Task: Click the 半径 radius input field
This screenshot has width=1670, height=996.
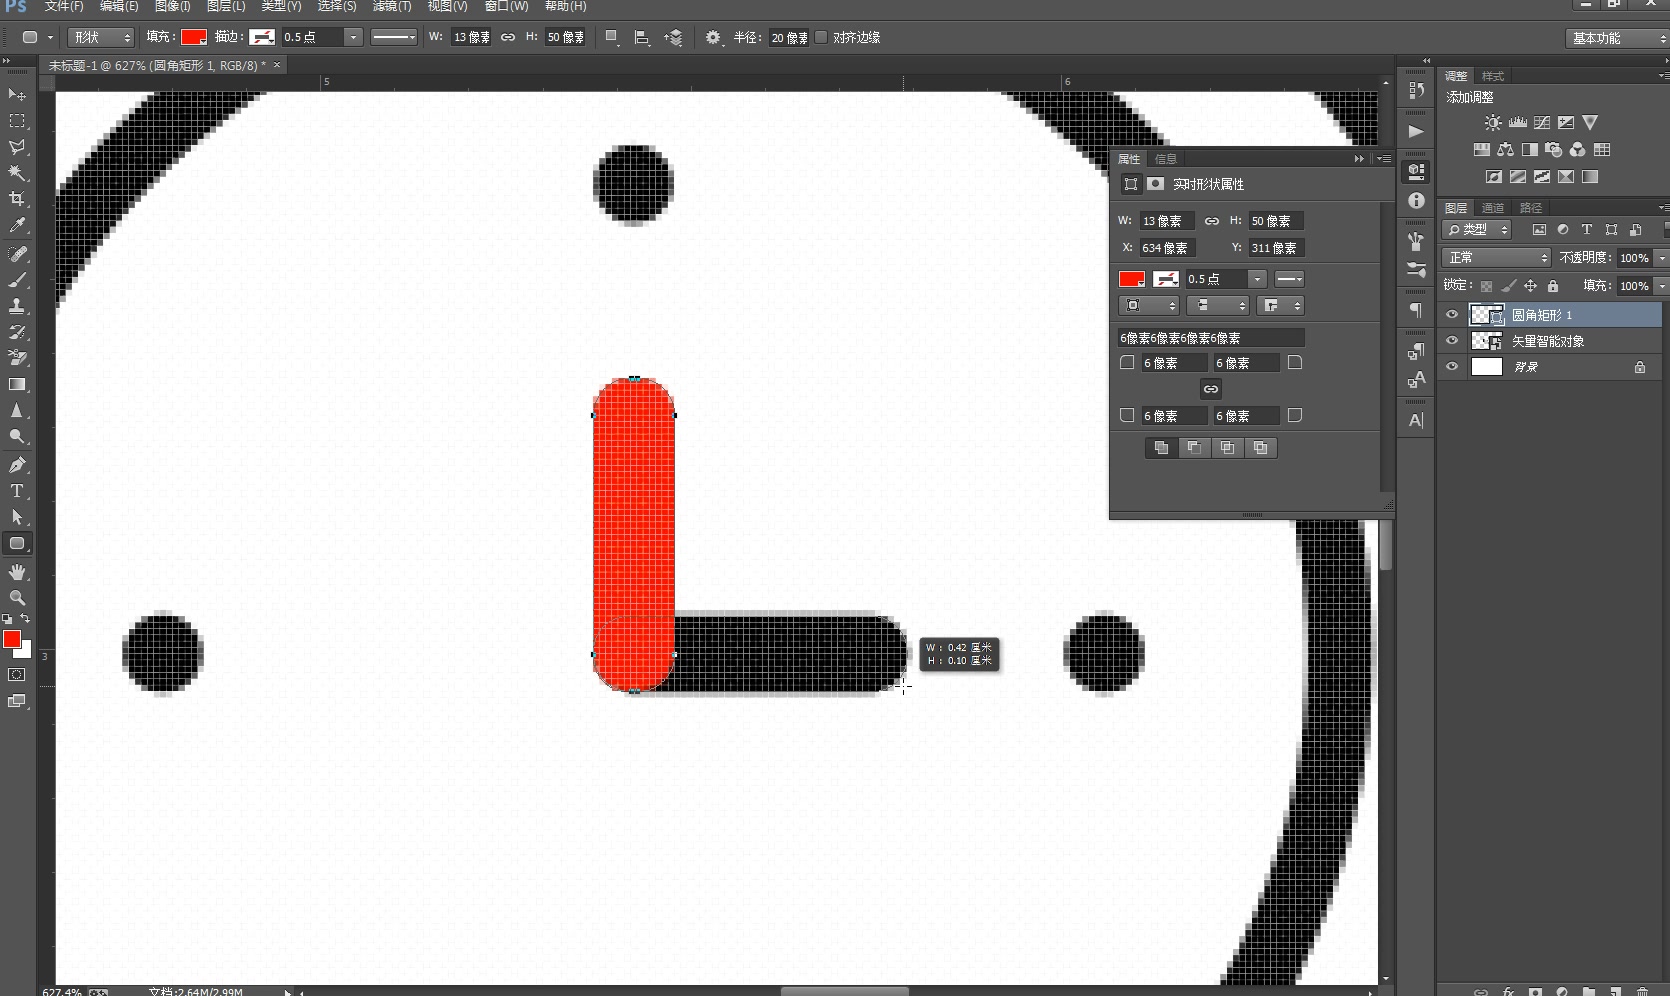Action: [789, 37]
